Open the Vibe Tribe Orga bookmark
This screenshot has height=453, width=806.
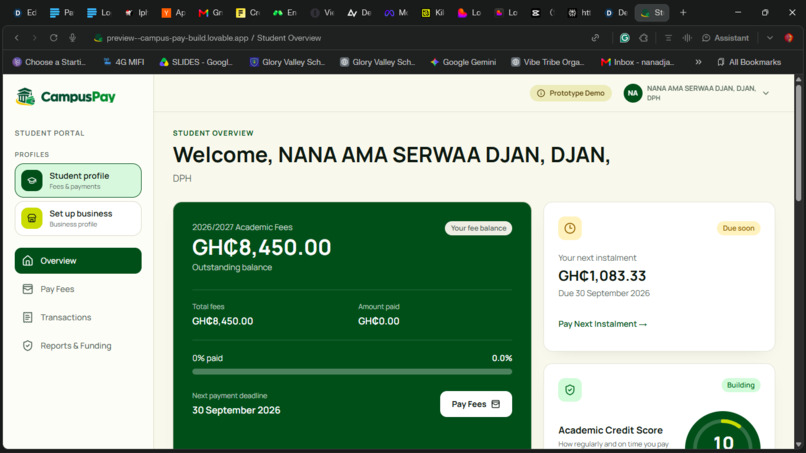coord(547,62)
